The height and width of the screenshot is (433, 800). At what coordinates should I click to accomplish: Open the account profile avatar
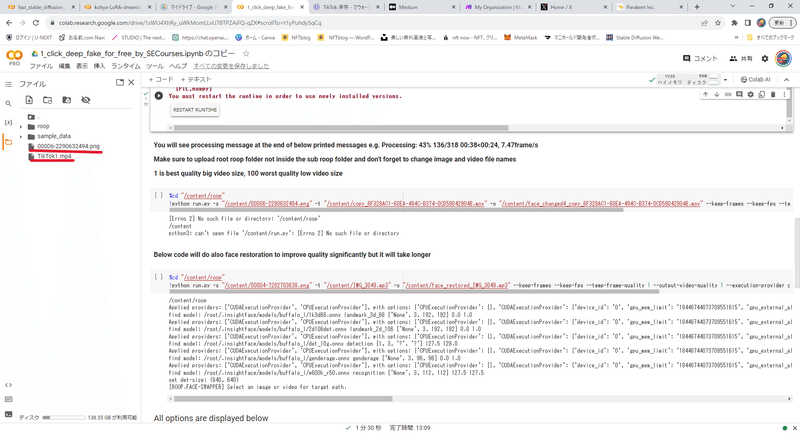click(783, 59)
